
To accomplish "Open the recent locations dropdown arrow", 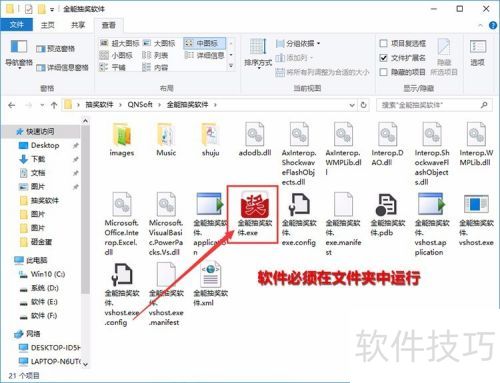I will pyautogui.click(x=42, y=105).
